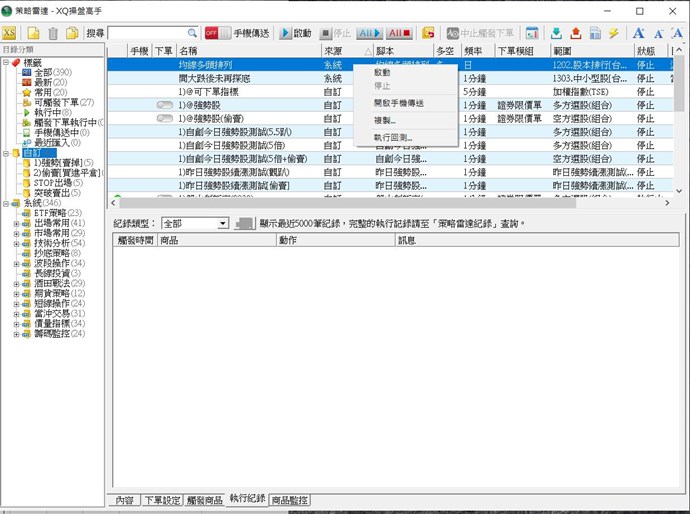Click the 啟動 start button in toolbar

(295, 33)
